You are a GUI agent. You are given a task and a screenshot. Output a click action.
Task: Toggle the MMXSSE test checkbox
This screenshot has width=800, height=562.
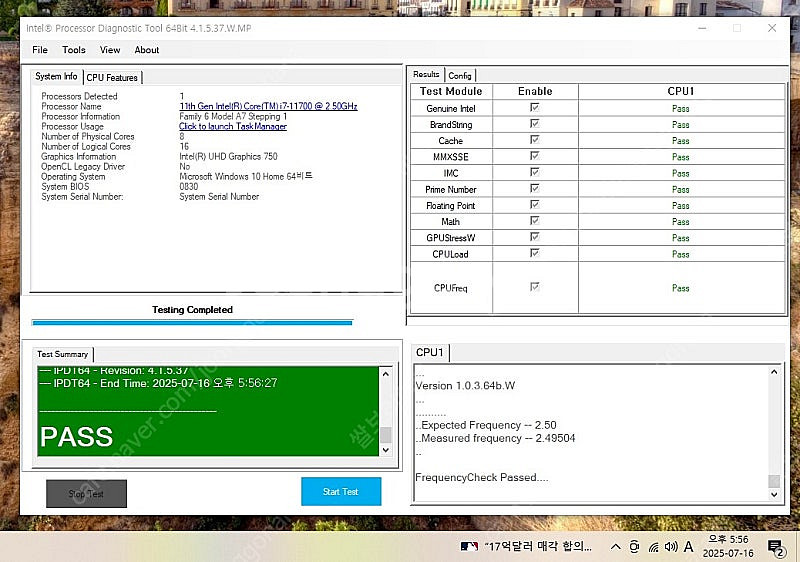(x=535, y=156)
